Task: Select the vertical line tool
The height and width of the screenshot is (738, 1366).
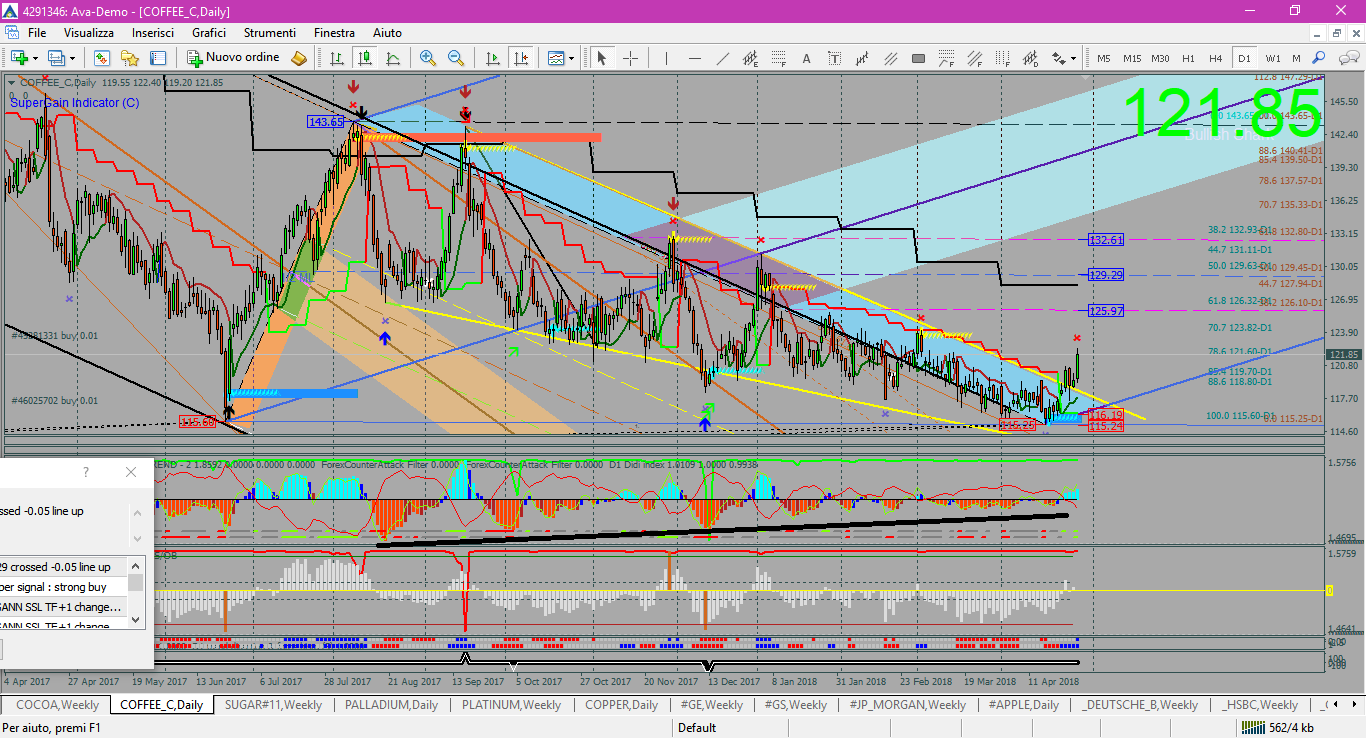Action: pyautogui.click(x=666, y=58)
